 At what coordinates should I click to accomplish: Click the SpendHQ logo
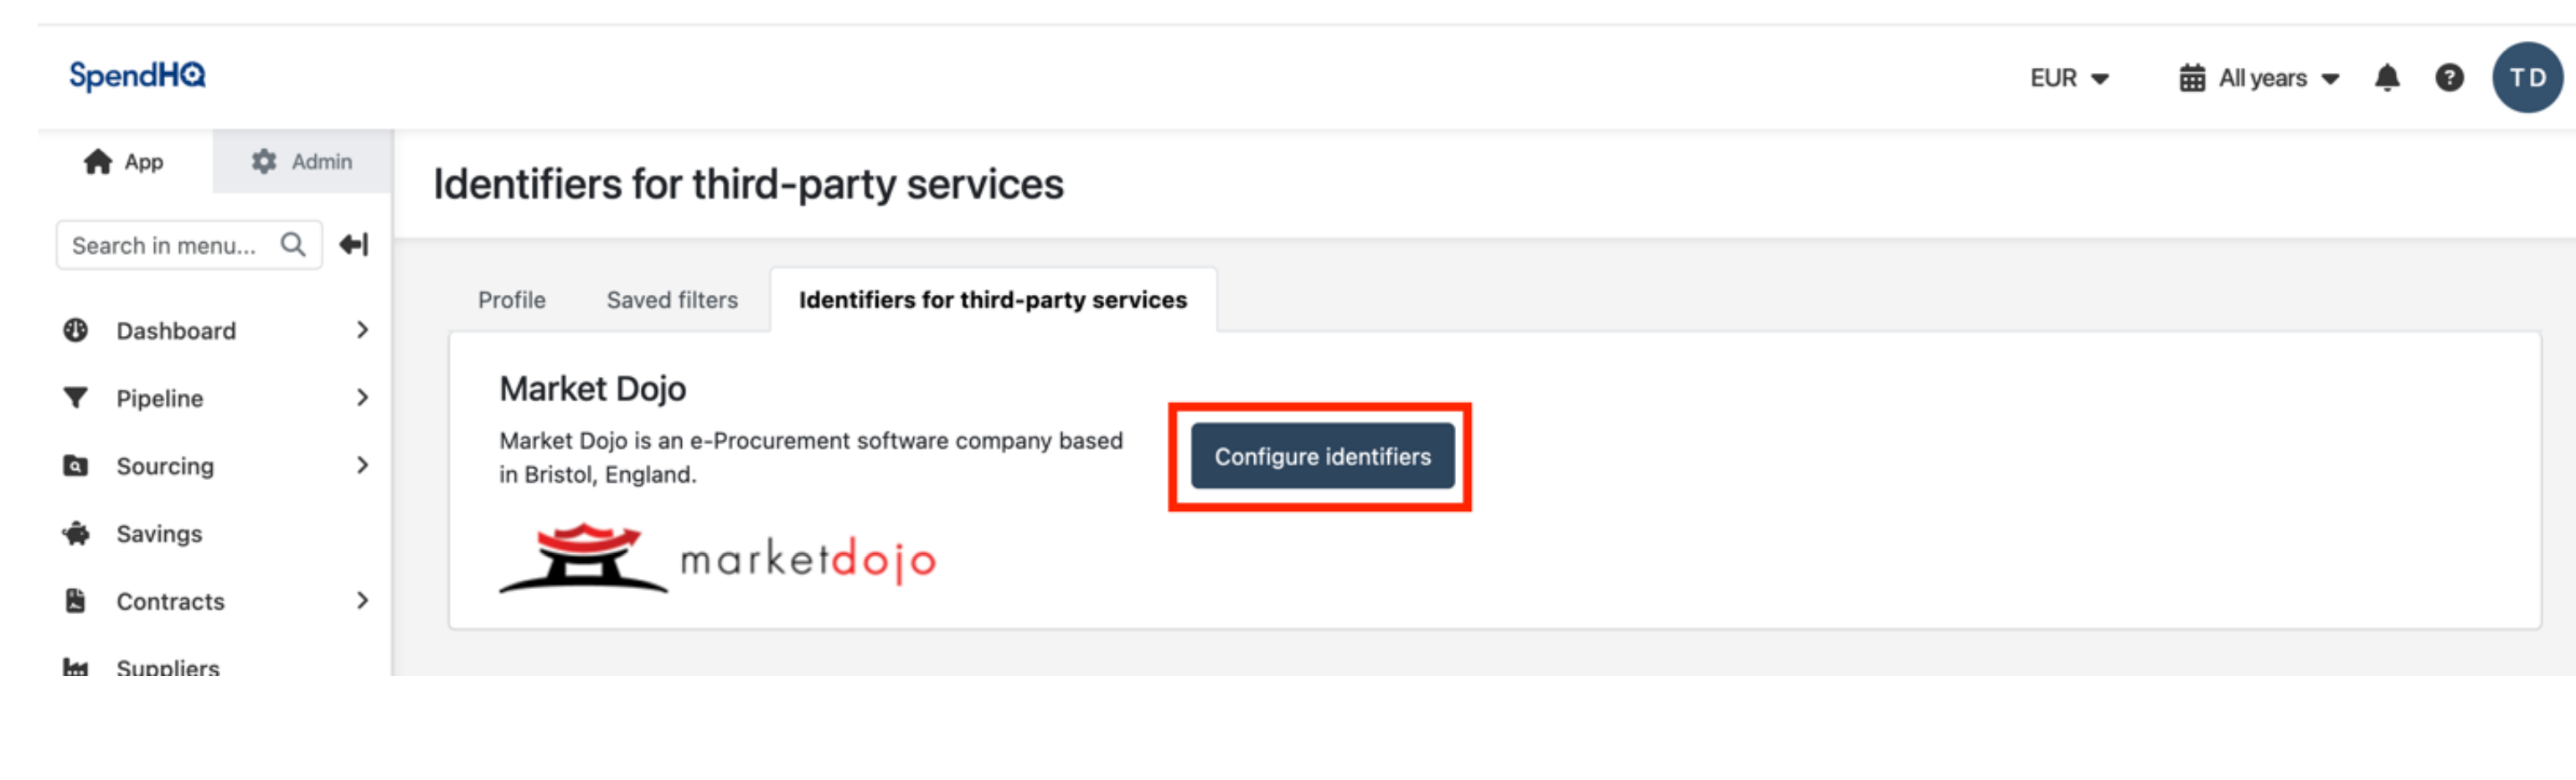pos(137,76)
